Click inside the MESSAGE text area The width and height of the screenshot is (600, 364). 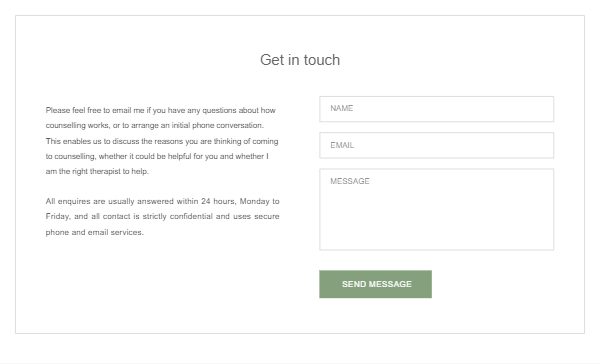436,209
